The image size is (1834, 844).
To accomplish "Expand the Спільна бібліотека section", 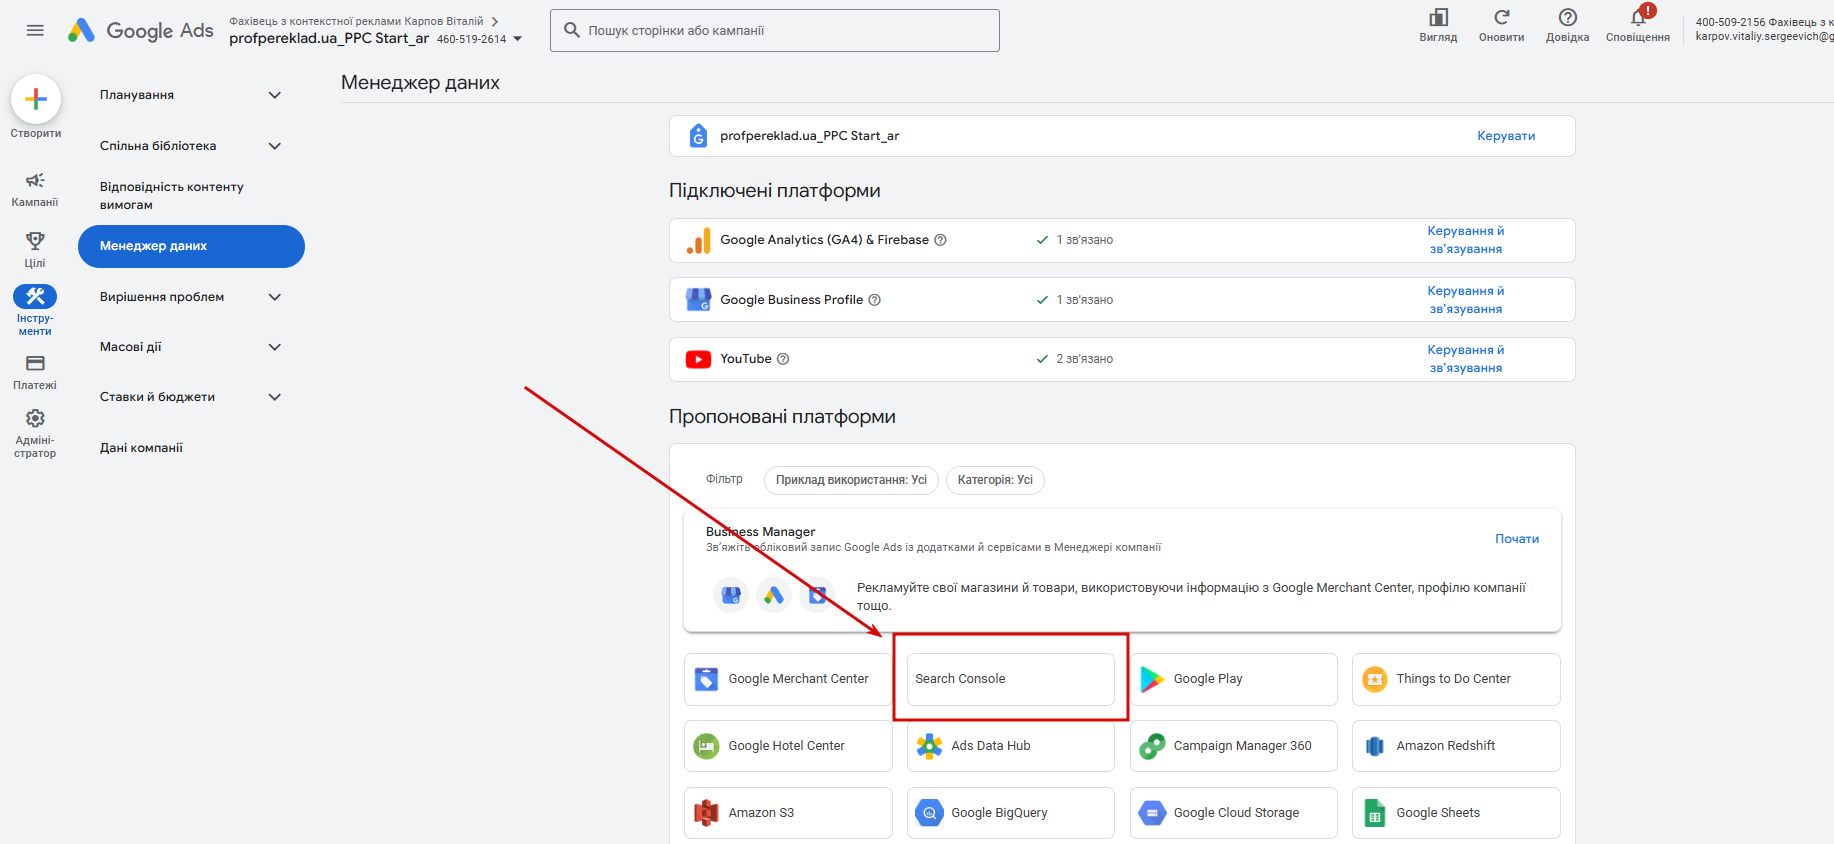I will (x=275, y=146).
